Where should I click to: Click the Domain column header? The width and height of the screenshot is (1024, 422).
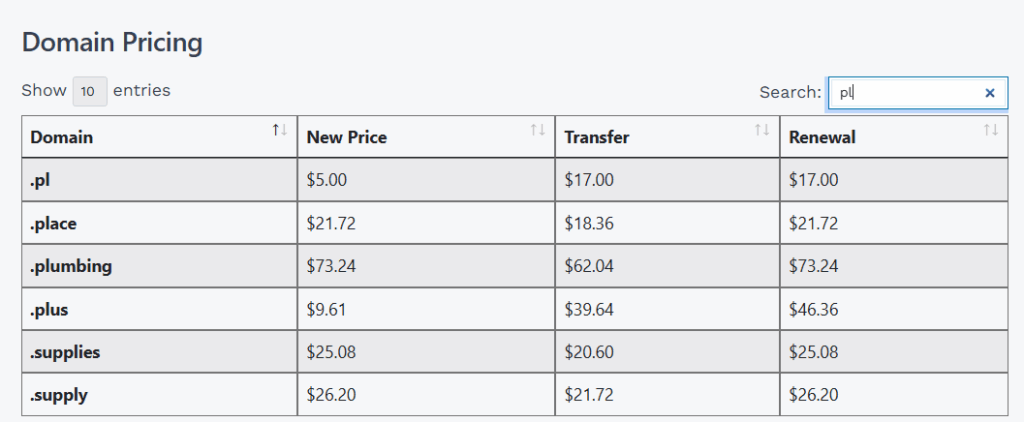[159, 137]
